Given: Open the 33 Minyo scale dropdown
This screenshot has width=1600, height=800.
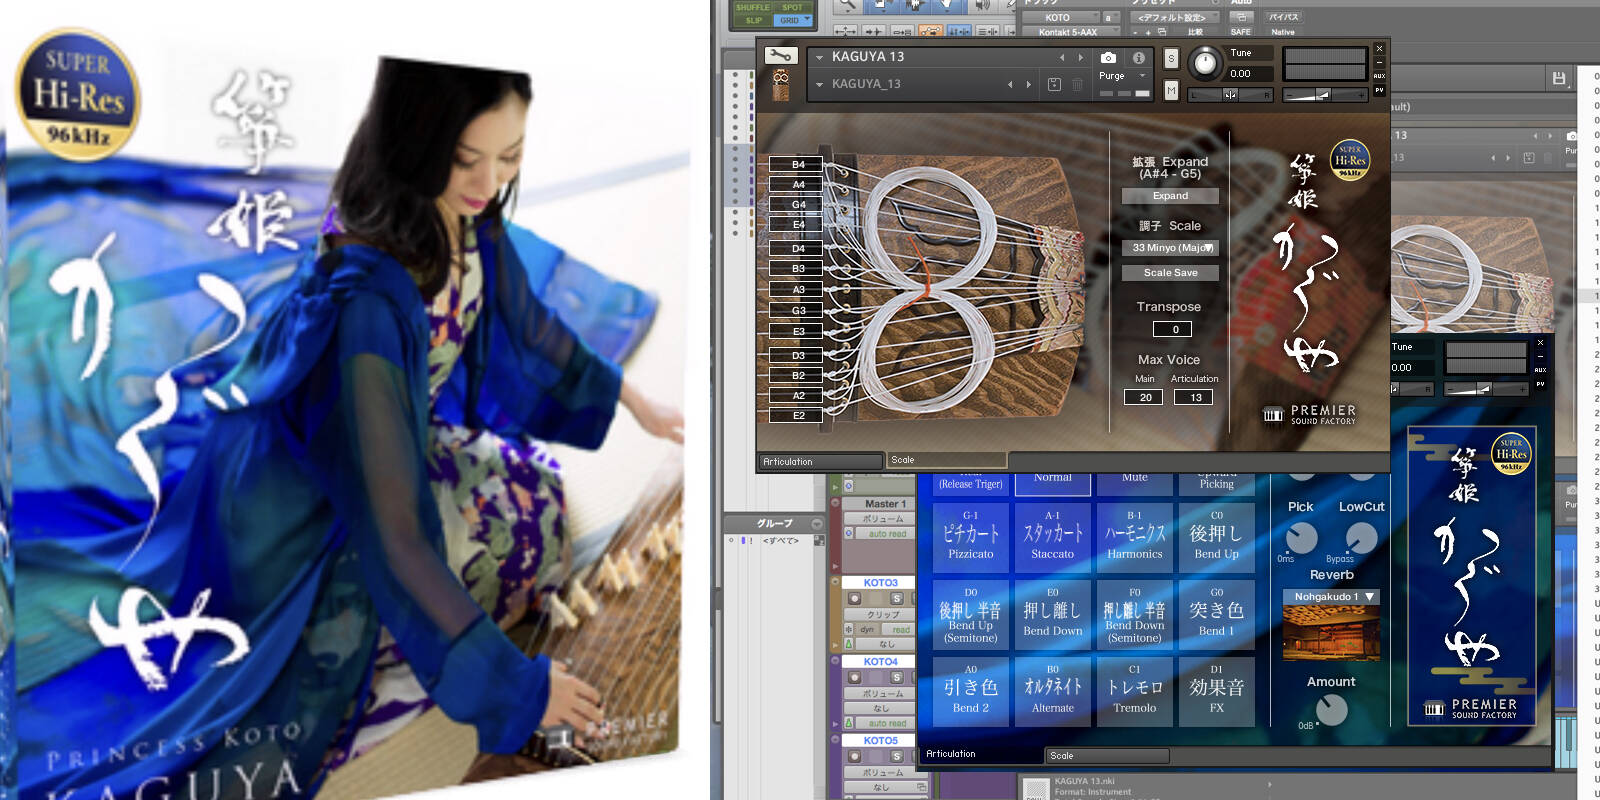Looking at the screenshot, I should click(x=1170, y=248).
